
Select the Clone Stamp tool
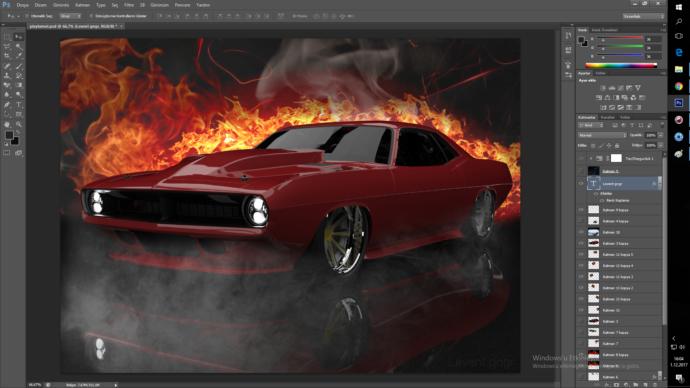[x=7, y=76]
